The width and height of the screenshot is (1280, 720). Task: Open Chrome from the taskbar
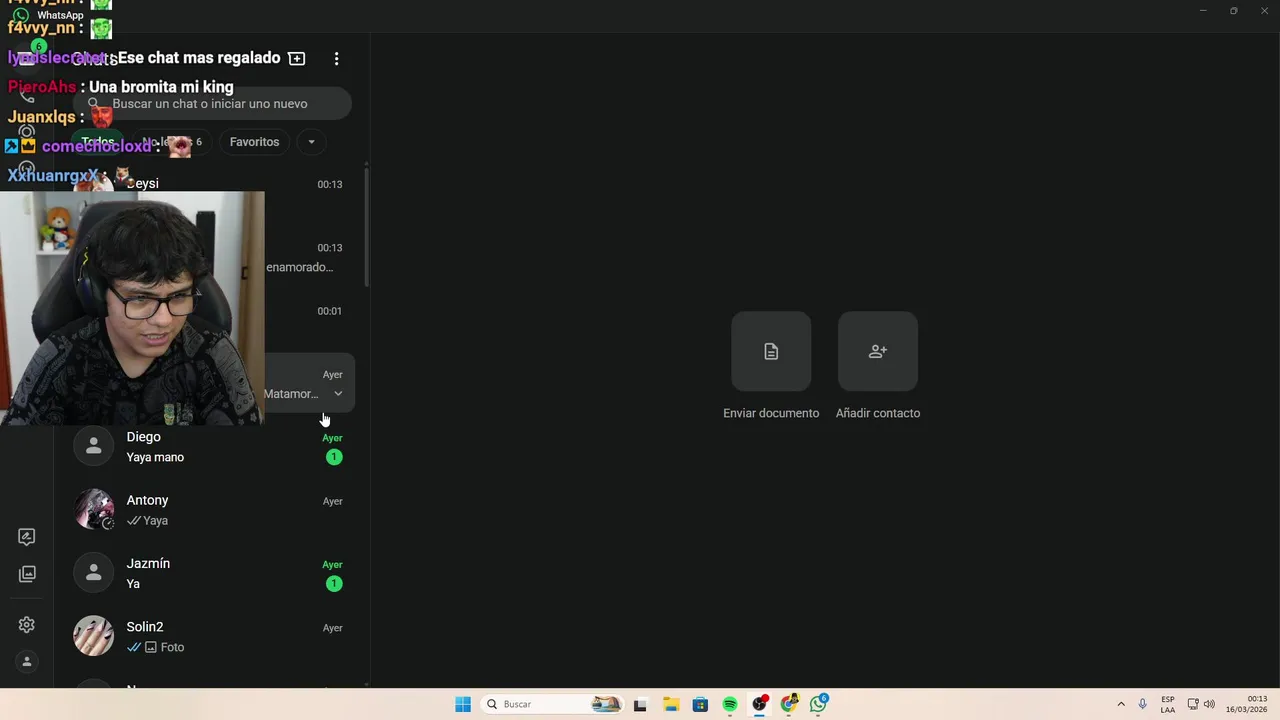(x=789, y=704)
